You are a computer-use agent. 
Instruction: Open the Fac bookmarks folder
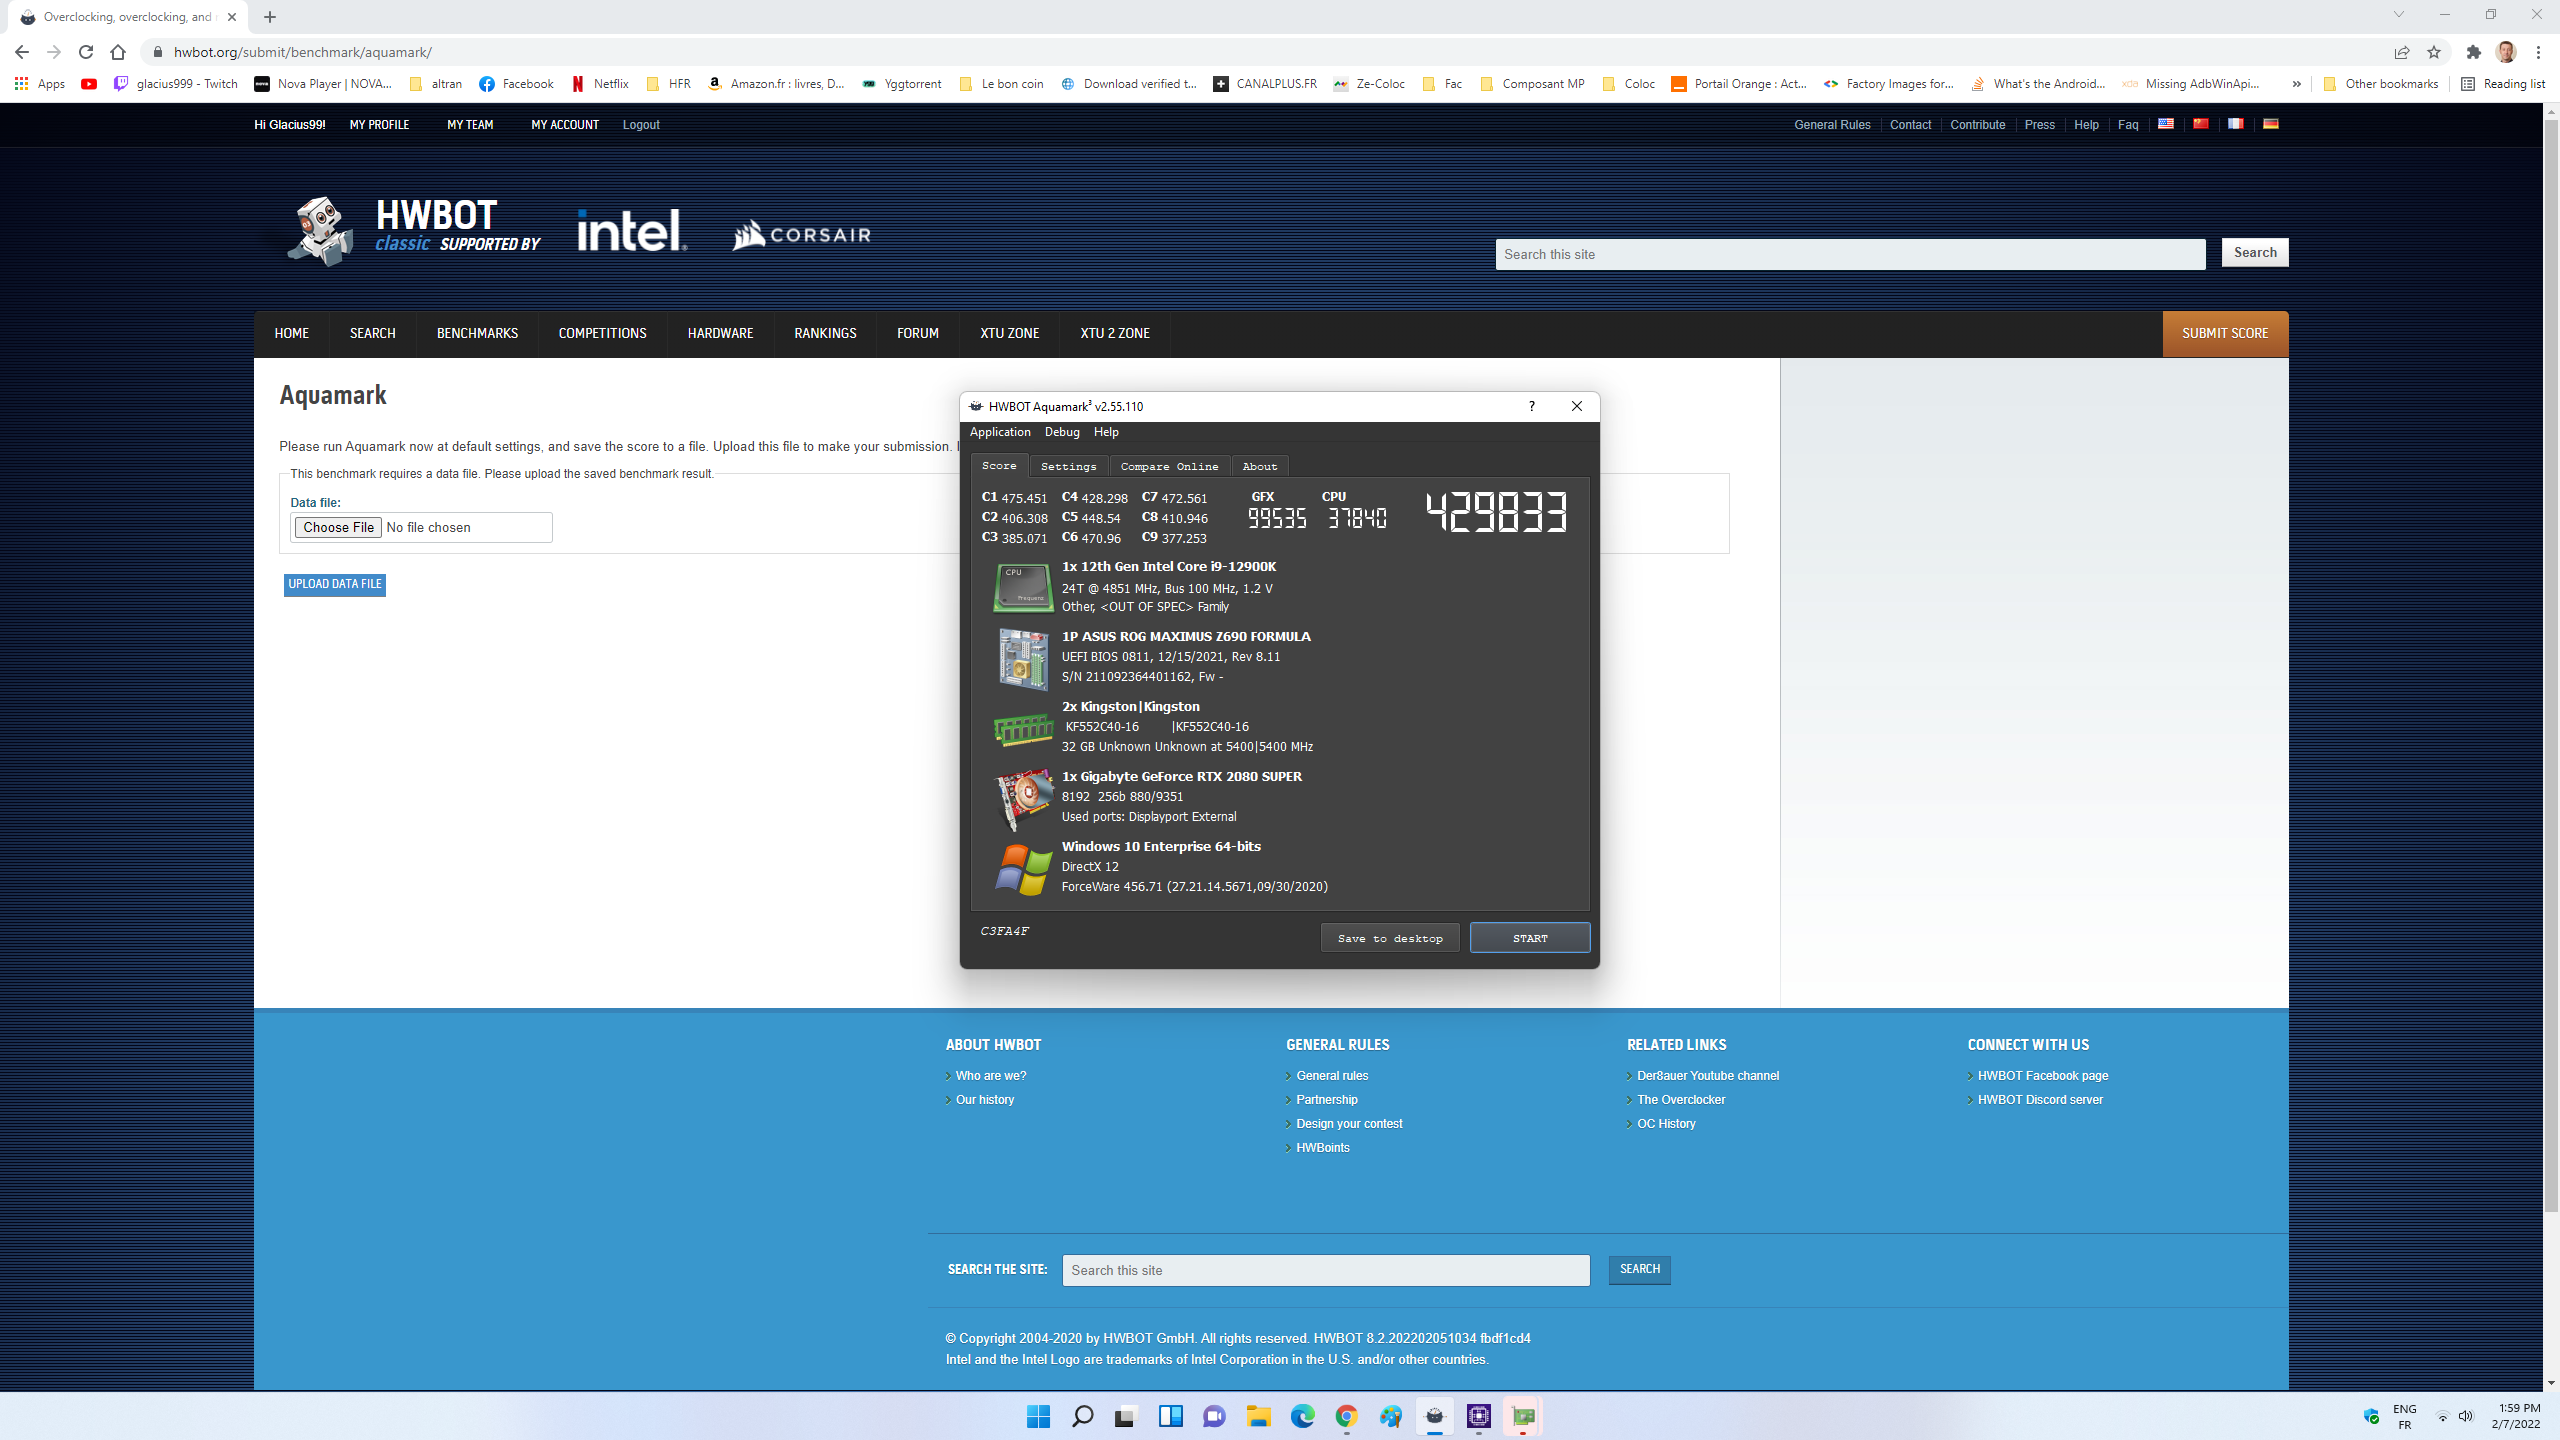coord(1442,84)
